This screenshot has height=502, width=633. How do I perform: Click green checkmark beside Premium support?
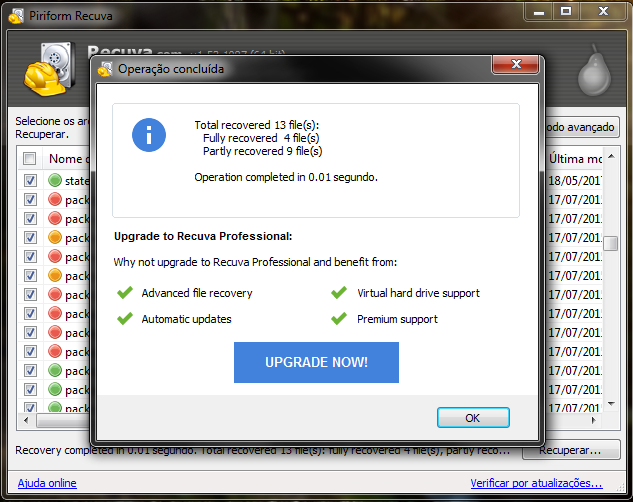[x=339, y=318]
